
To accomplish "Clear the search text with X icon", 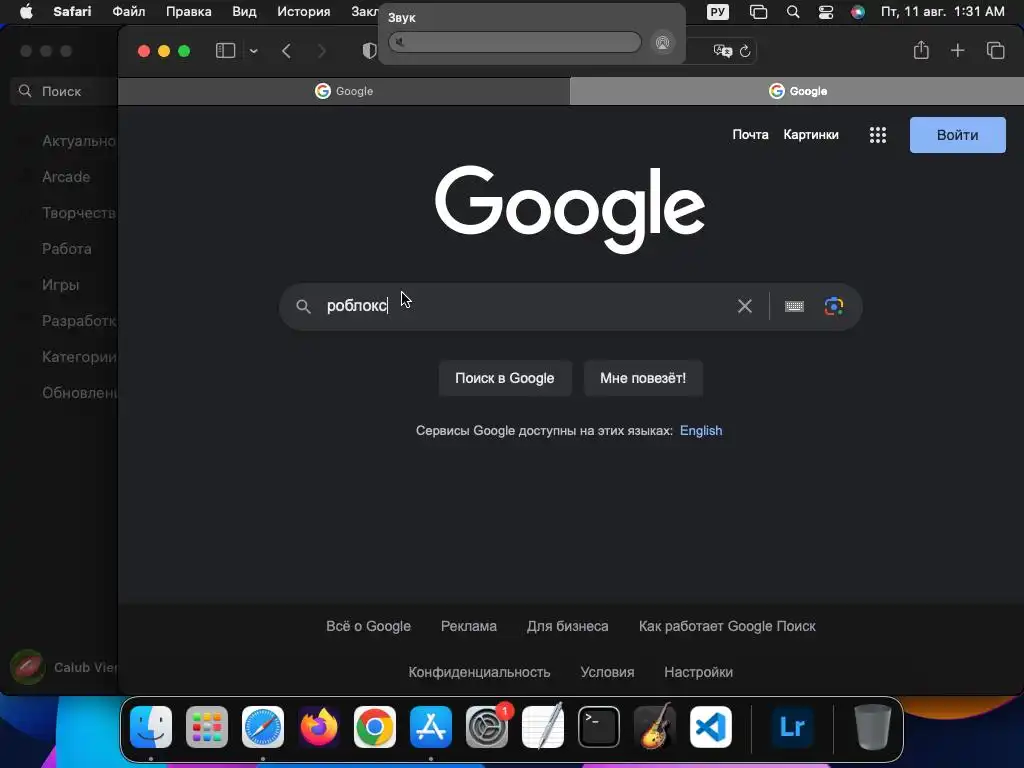I will (744, 306).
